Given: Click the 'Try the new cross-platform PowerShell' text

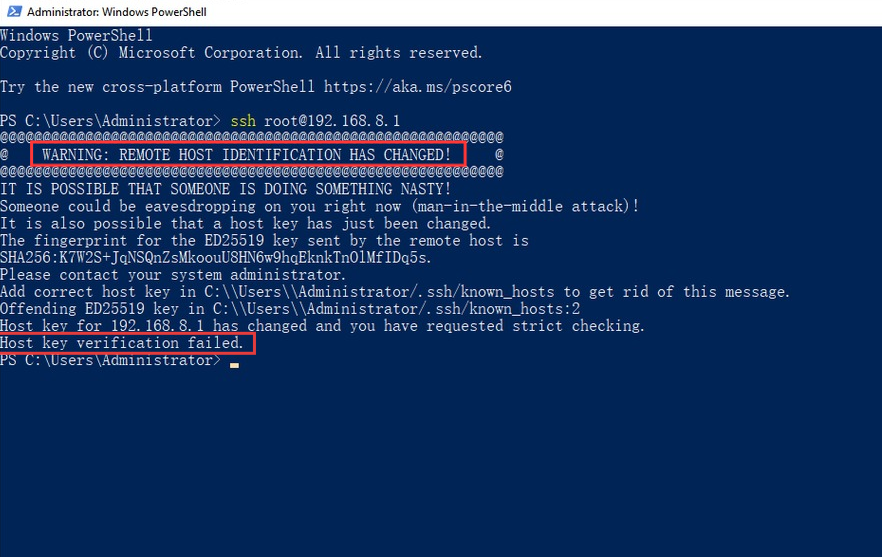Looking at the screenshot, I should (x=157, y=87).
